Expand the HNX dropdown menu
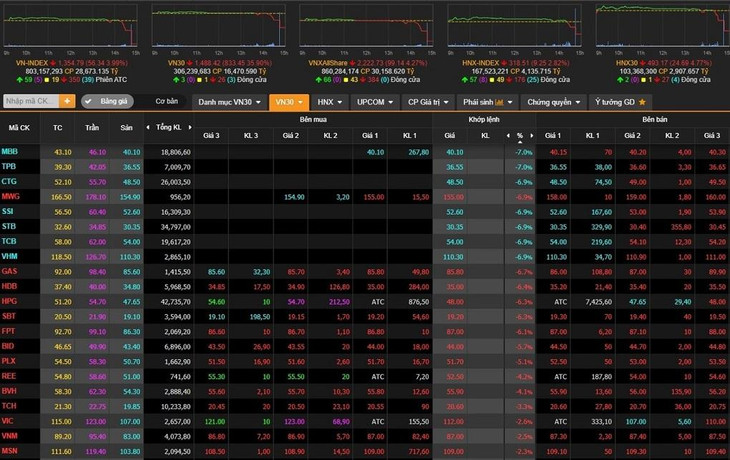Viewport: 730px width, 460px height. point(330,101)
